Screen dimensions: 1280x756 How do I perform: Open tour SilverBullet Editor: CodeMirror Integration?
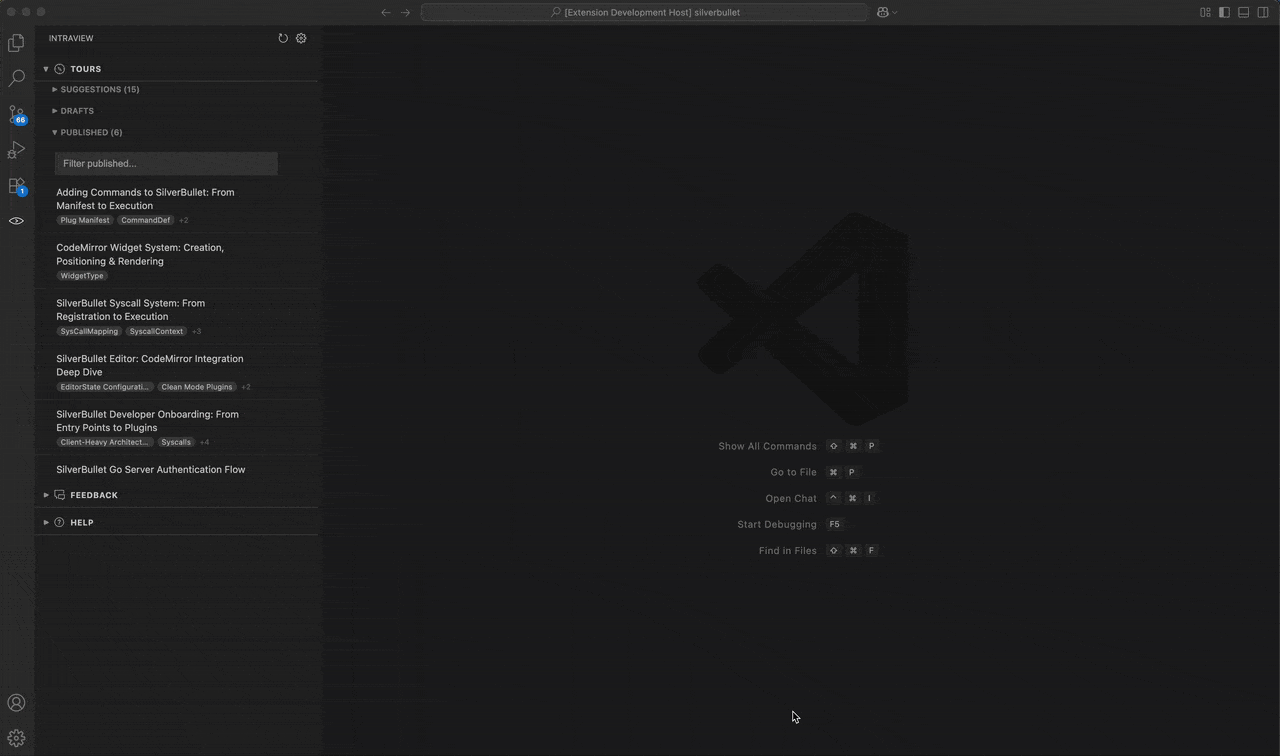point(149,365)
